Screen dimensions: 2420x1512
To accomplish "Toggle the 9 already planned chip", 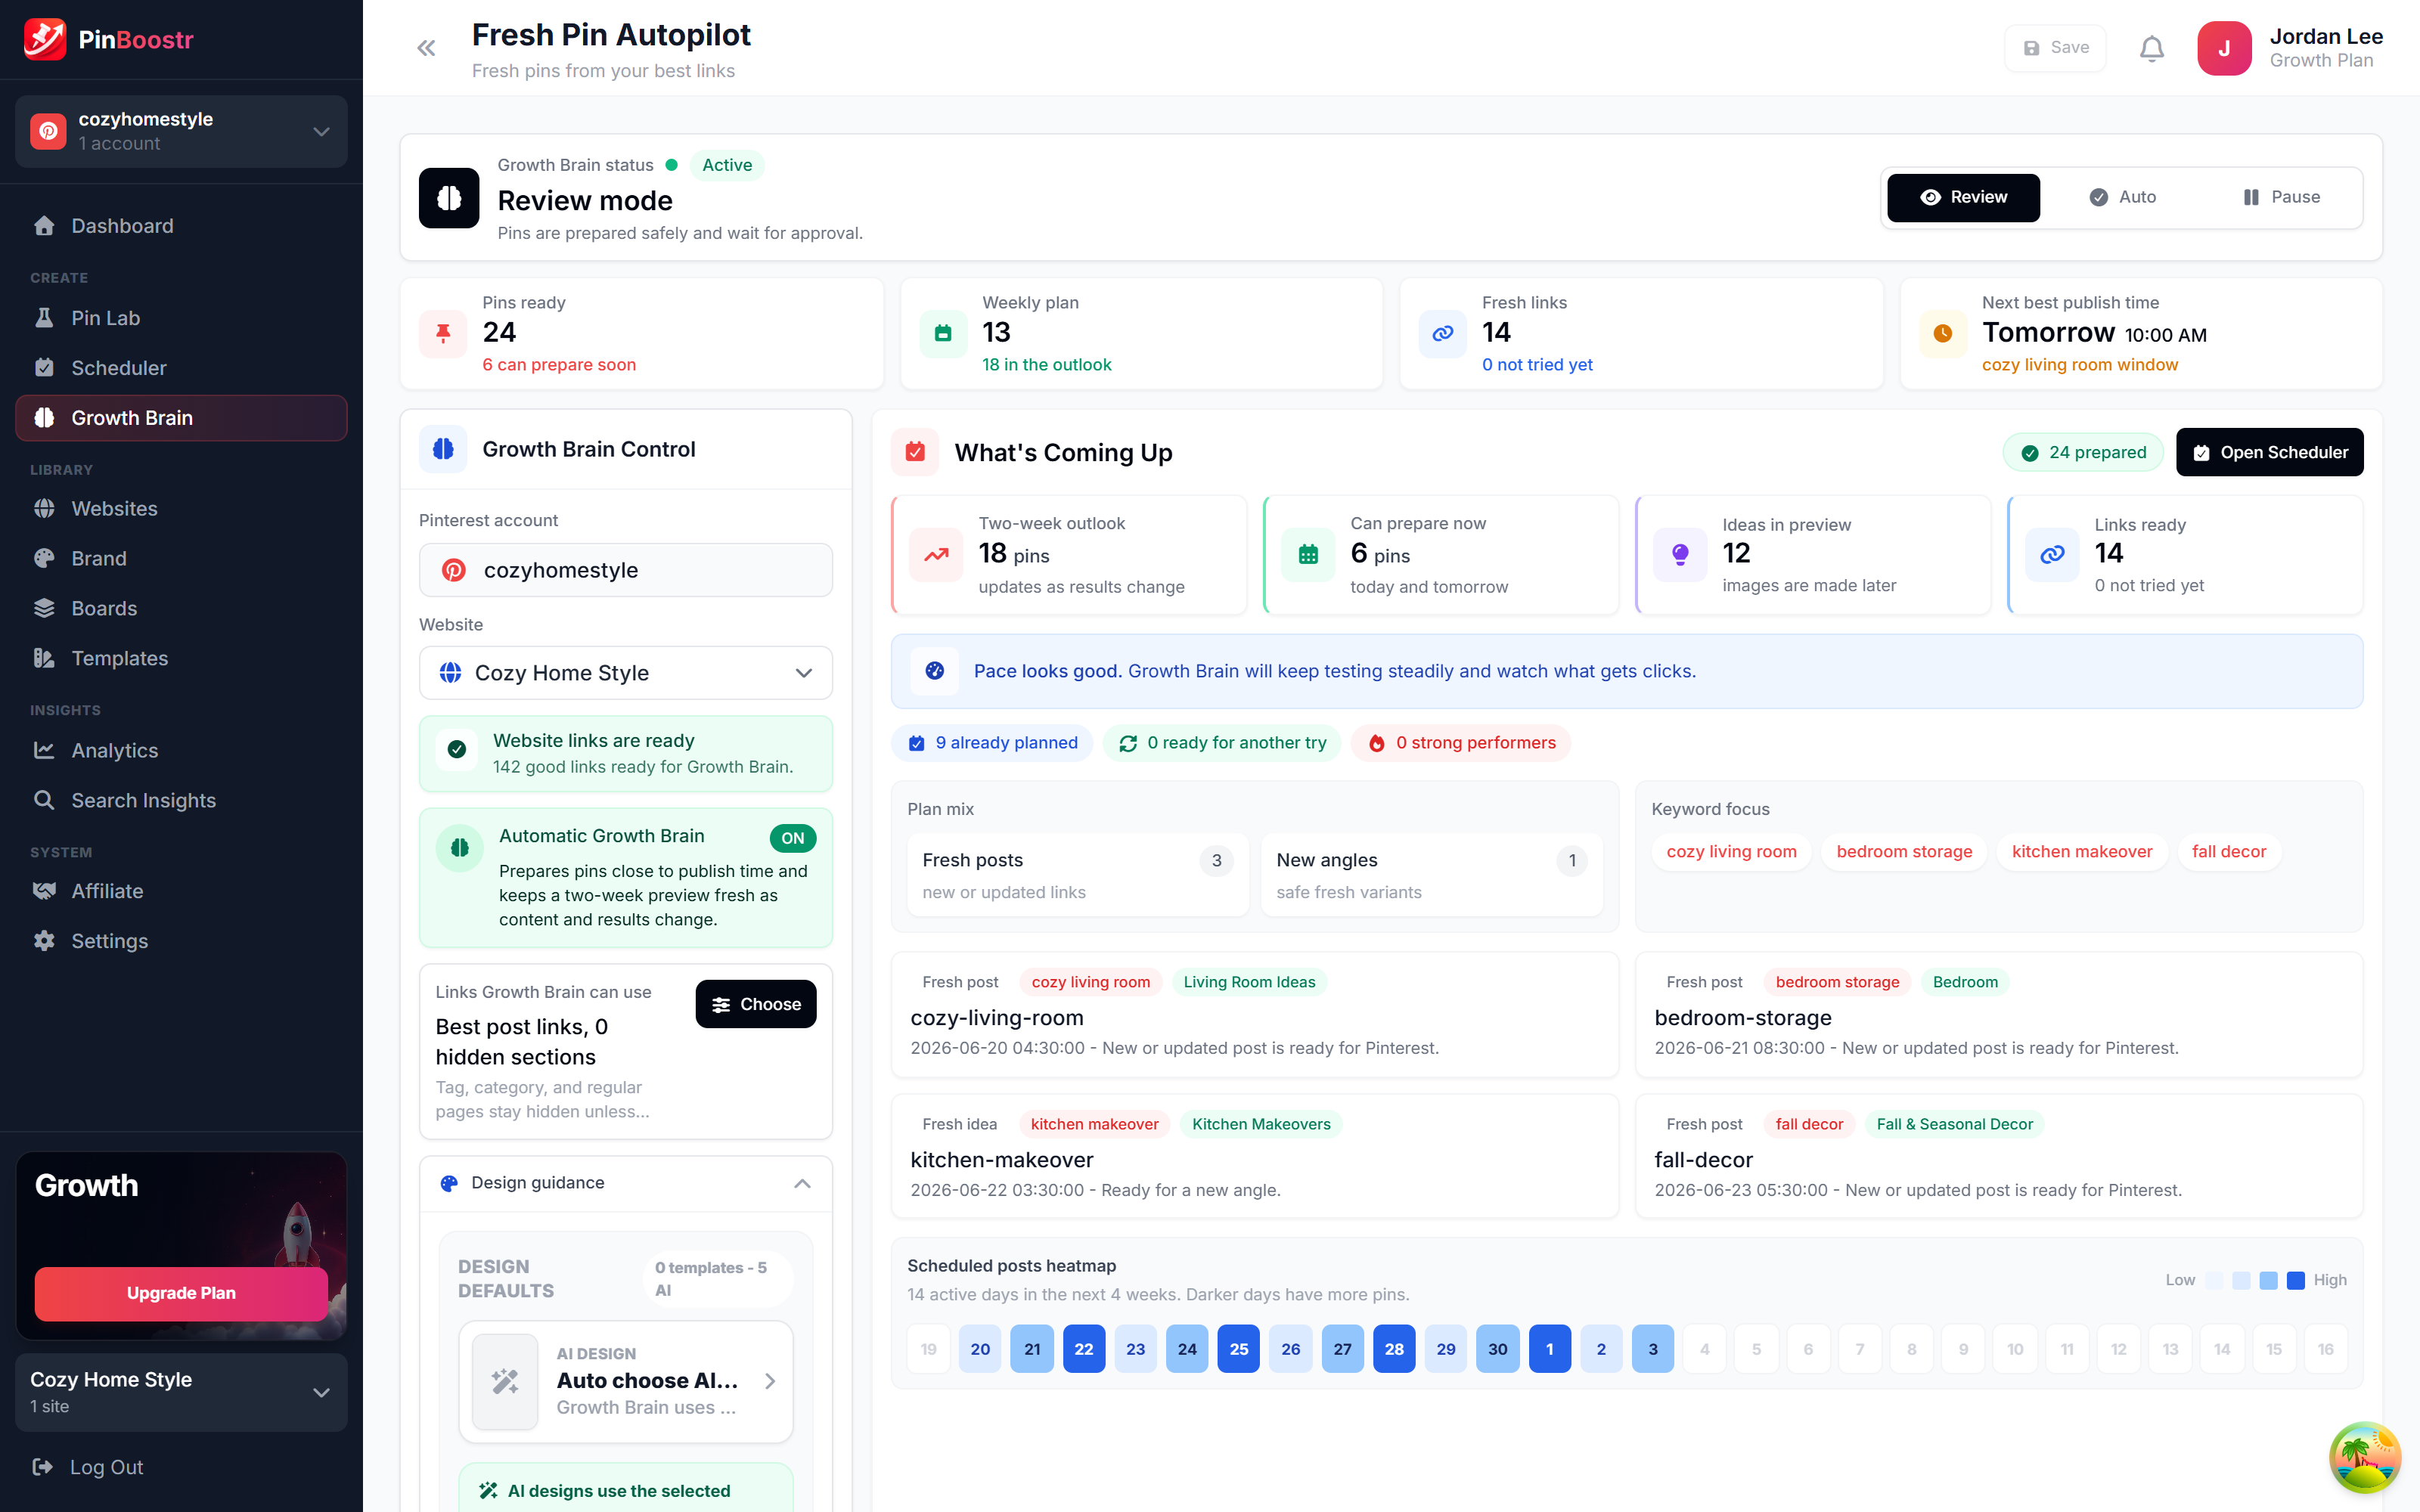I will (992, 743).
